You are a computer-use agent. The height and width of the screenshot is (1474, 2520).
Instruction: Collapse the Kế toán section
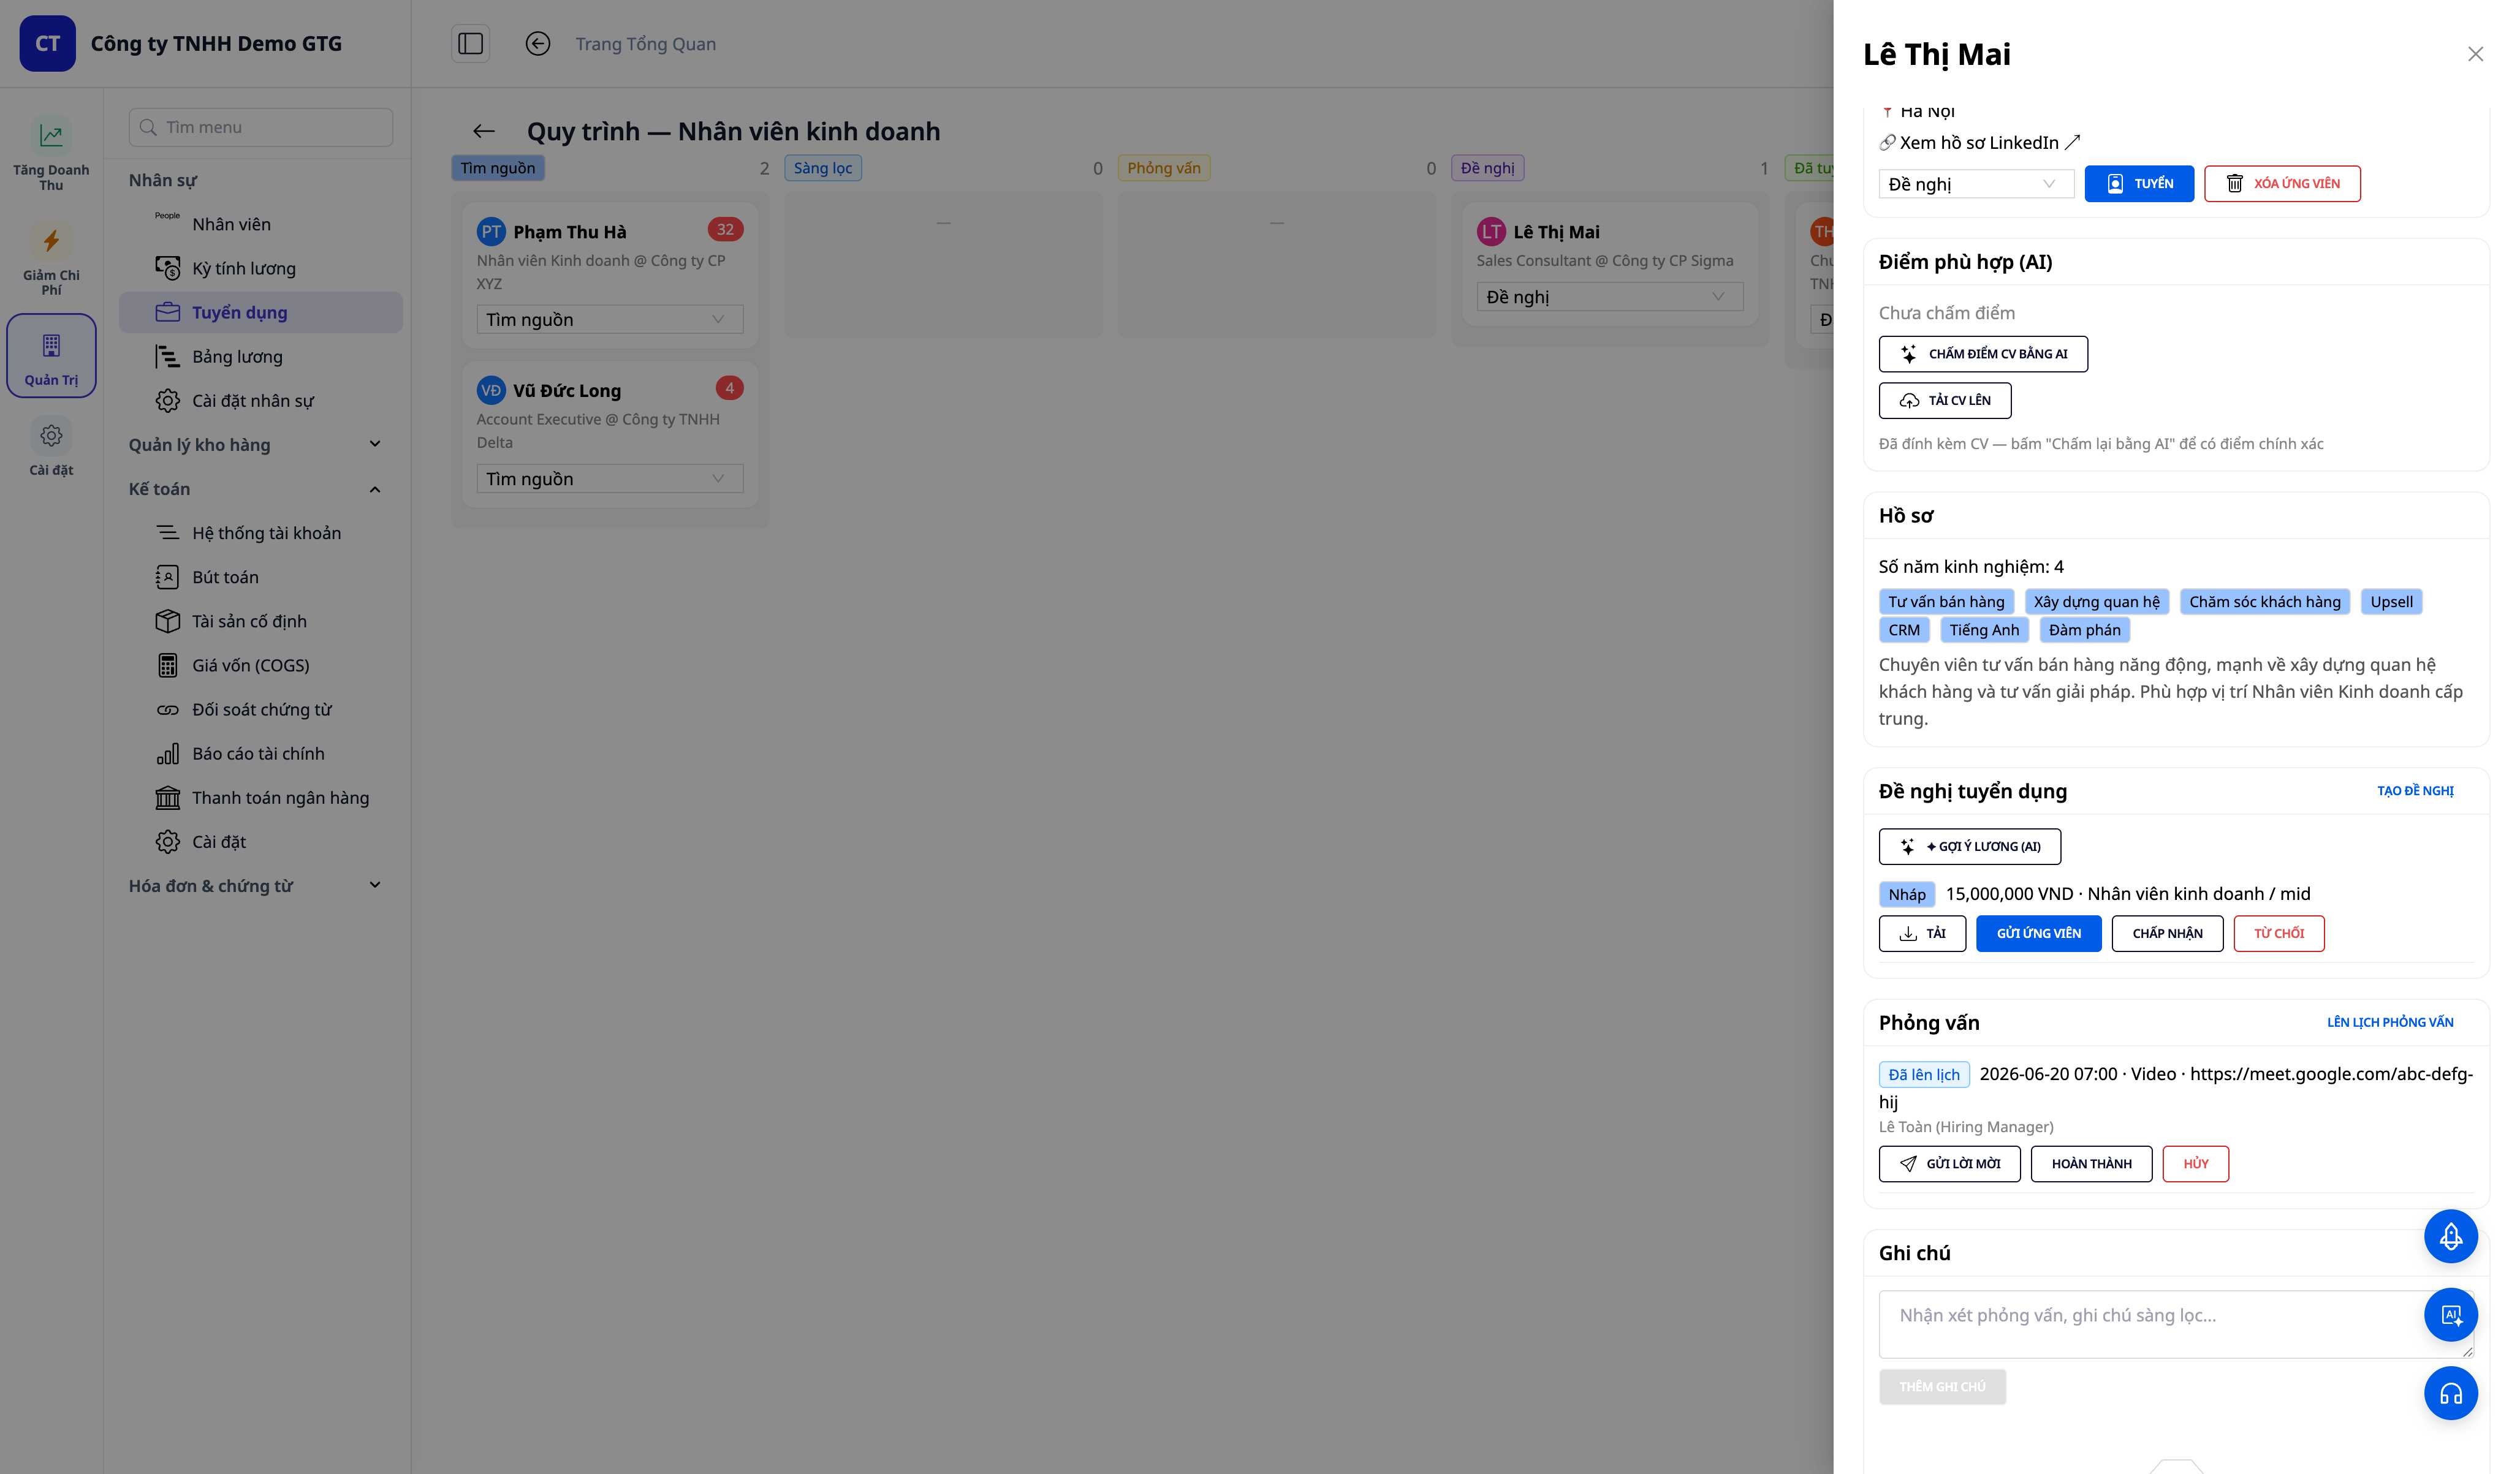[x=256, y=489]
